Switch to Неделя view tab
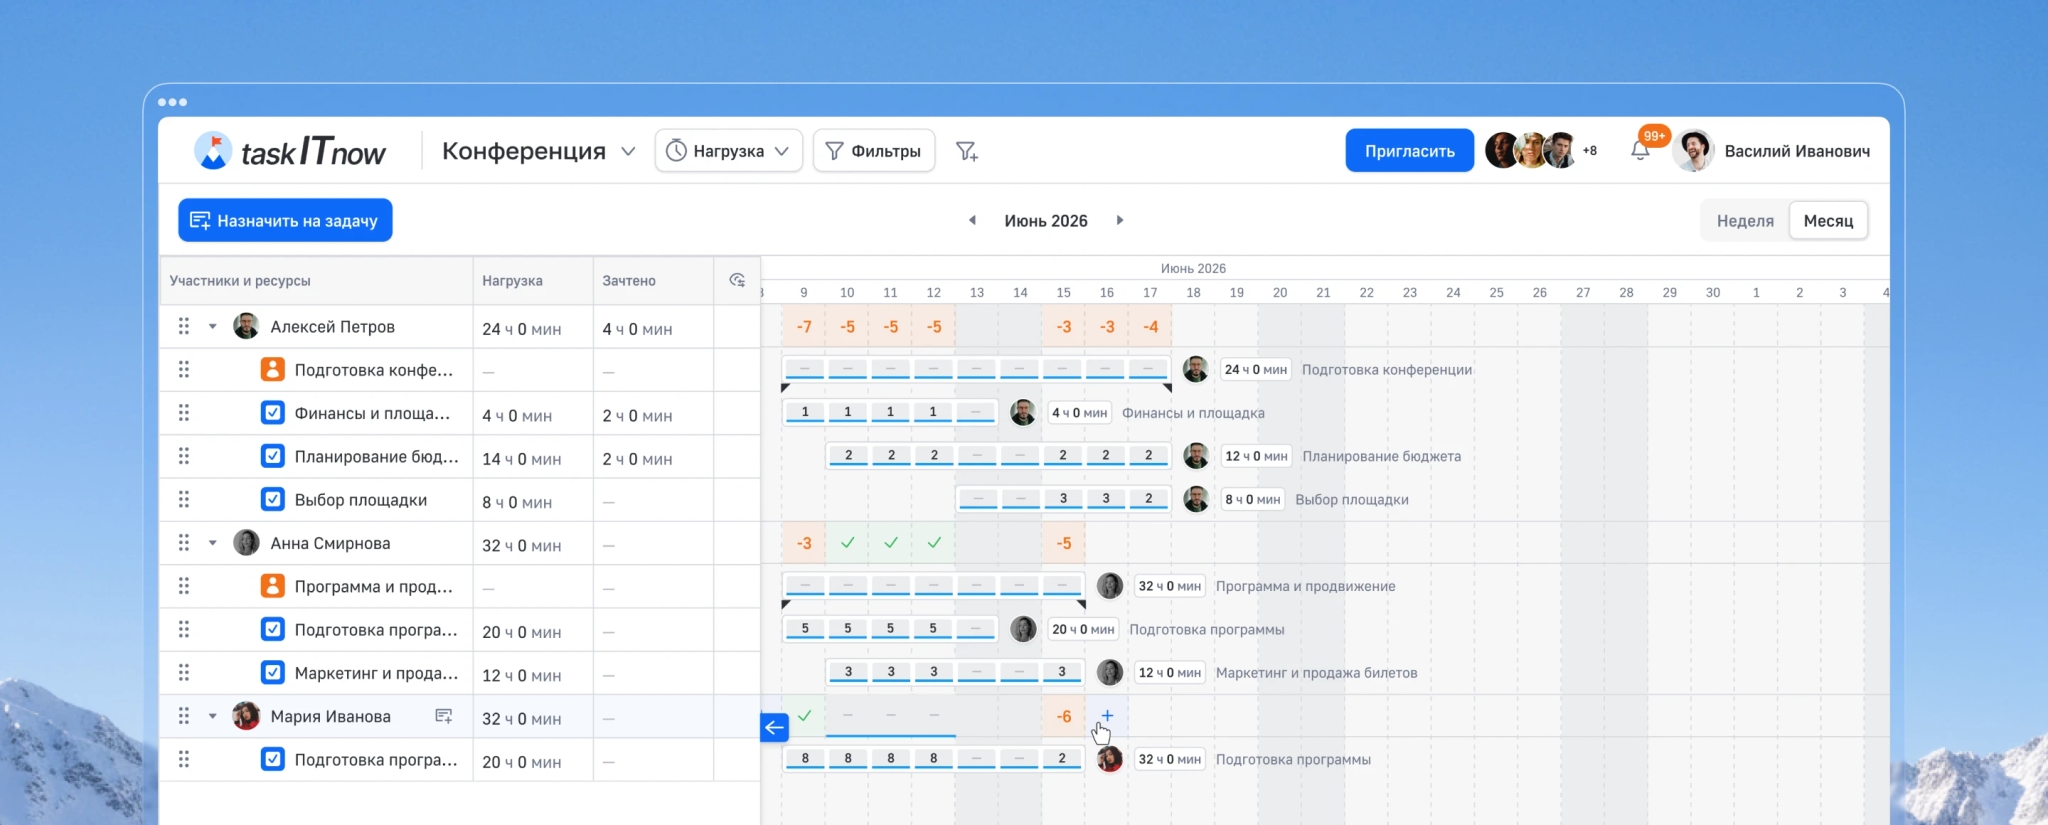The height and width of the screenshot is (825, 2048). coord(1745,221)
